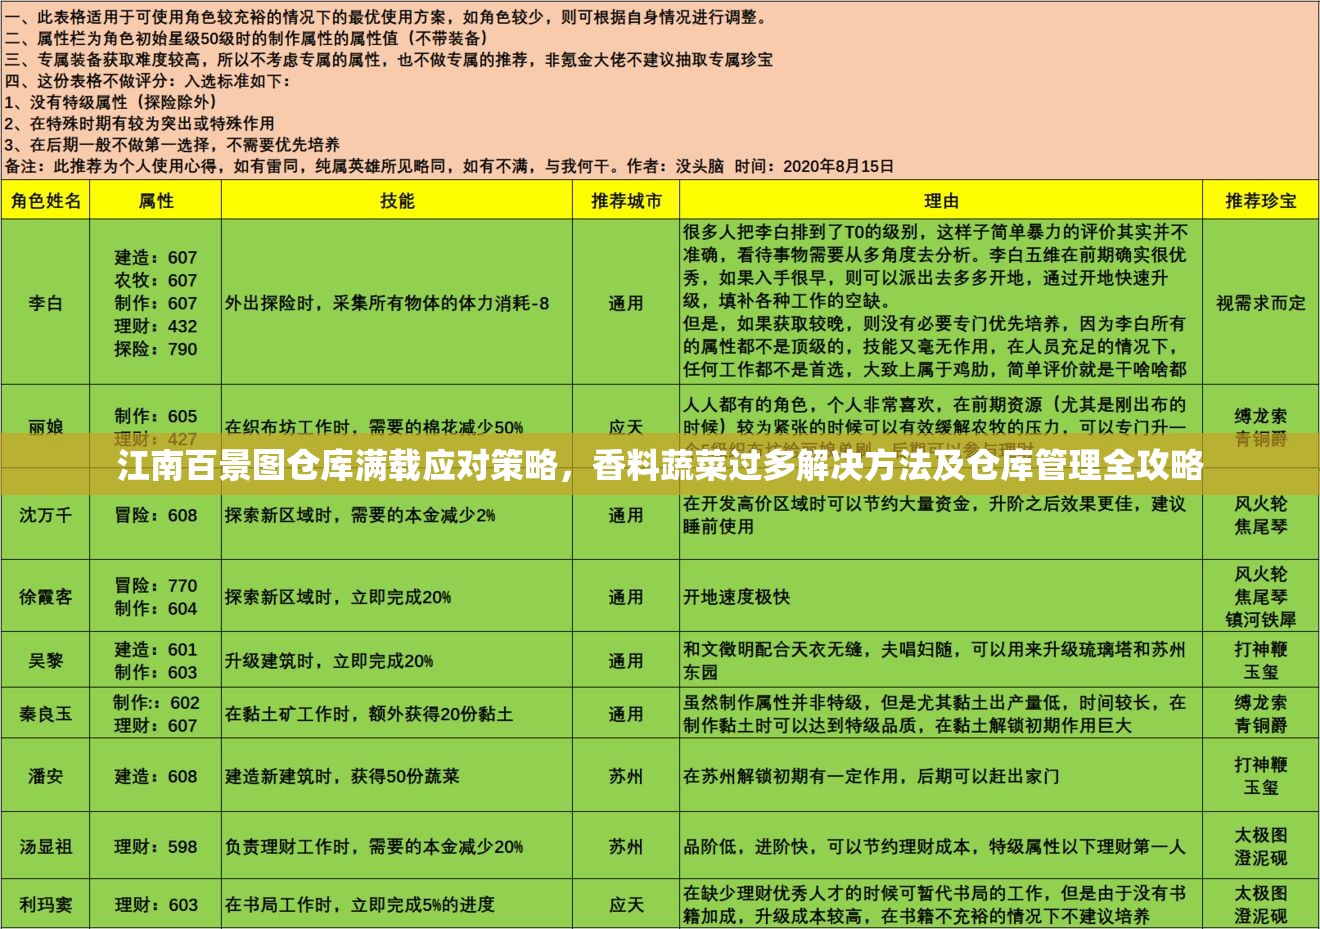Click 李白's skill about 体力消耗-8
1320x929 pixels.
click(387, 303)
